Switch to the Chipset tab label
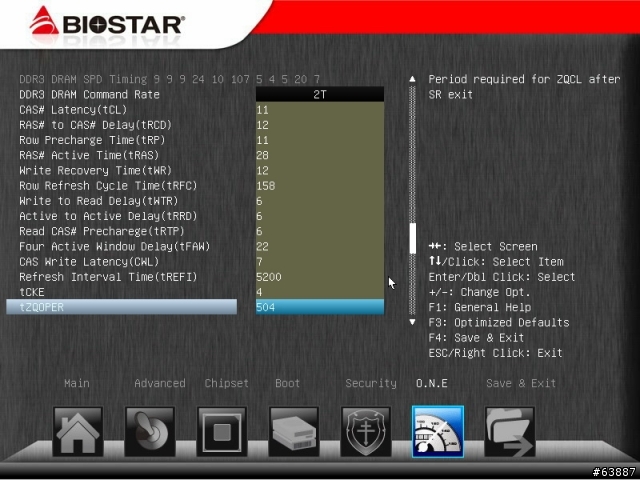This screenshot has height=480, width=640. tap(227, 383)
